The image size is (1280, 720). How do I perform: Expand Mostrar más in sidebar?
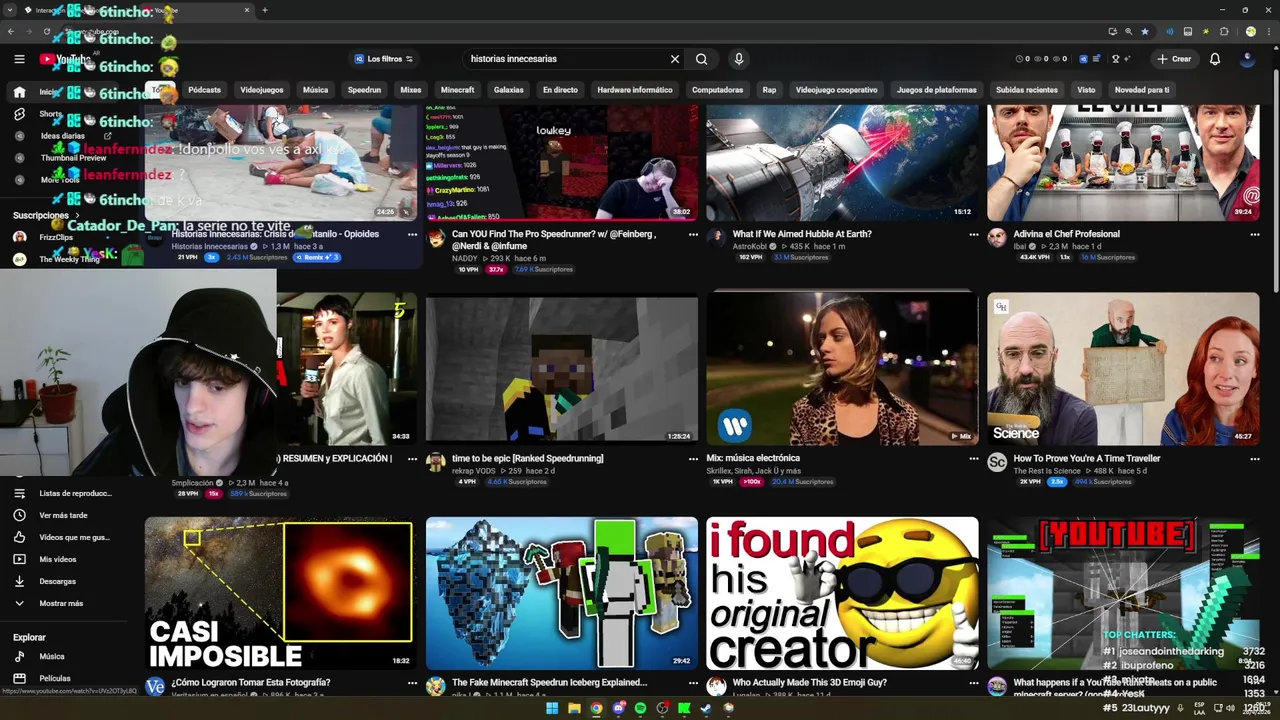[x=60, y=603]
